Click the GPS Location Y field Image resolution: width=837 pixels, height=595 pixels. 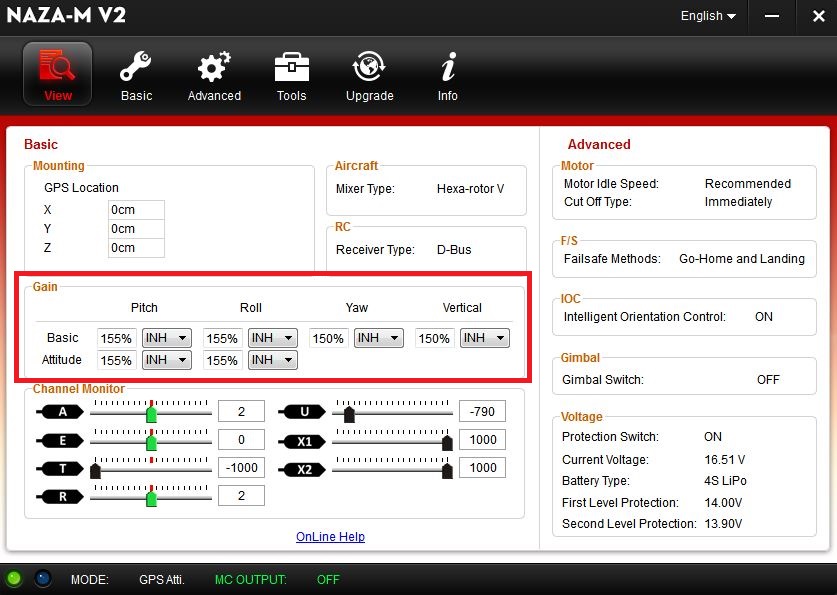tap(136, 229)
